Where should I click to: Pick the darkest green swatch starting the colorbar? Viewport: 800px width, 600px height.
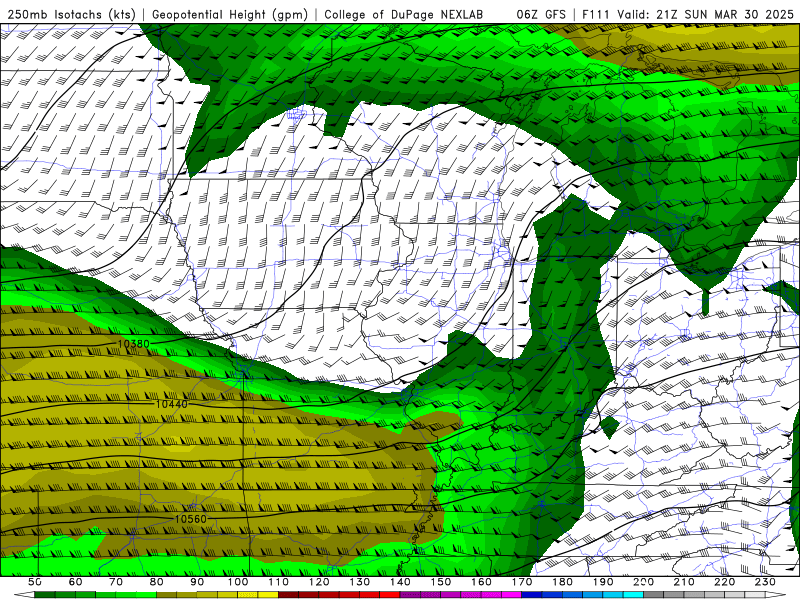click(x=44, y=595)
